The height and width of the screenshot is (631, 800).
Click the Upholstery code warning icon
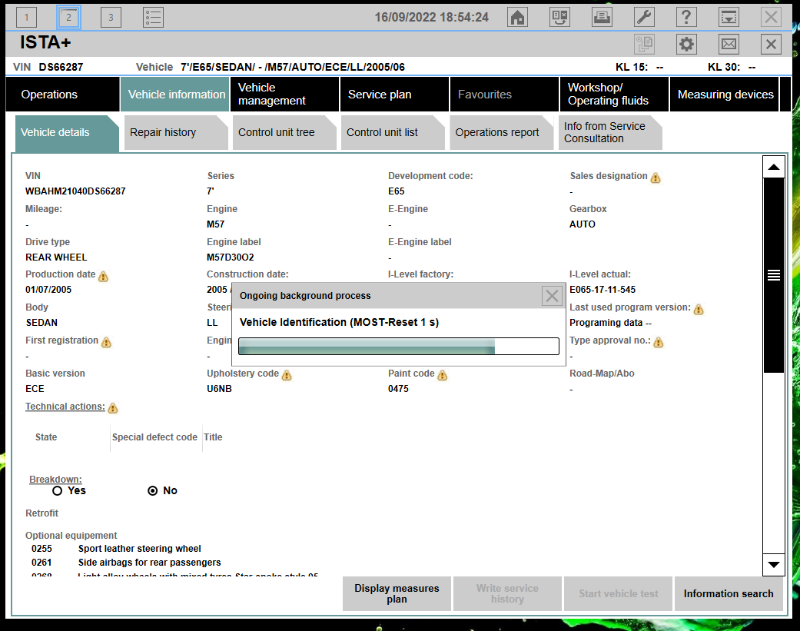pos(287,375)
